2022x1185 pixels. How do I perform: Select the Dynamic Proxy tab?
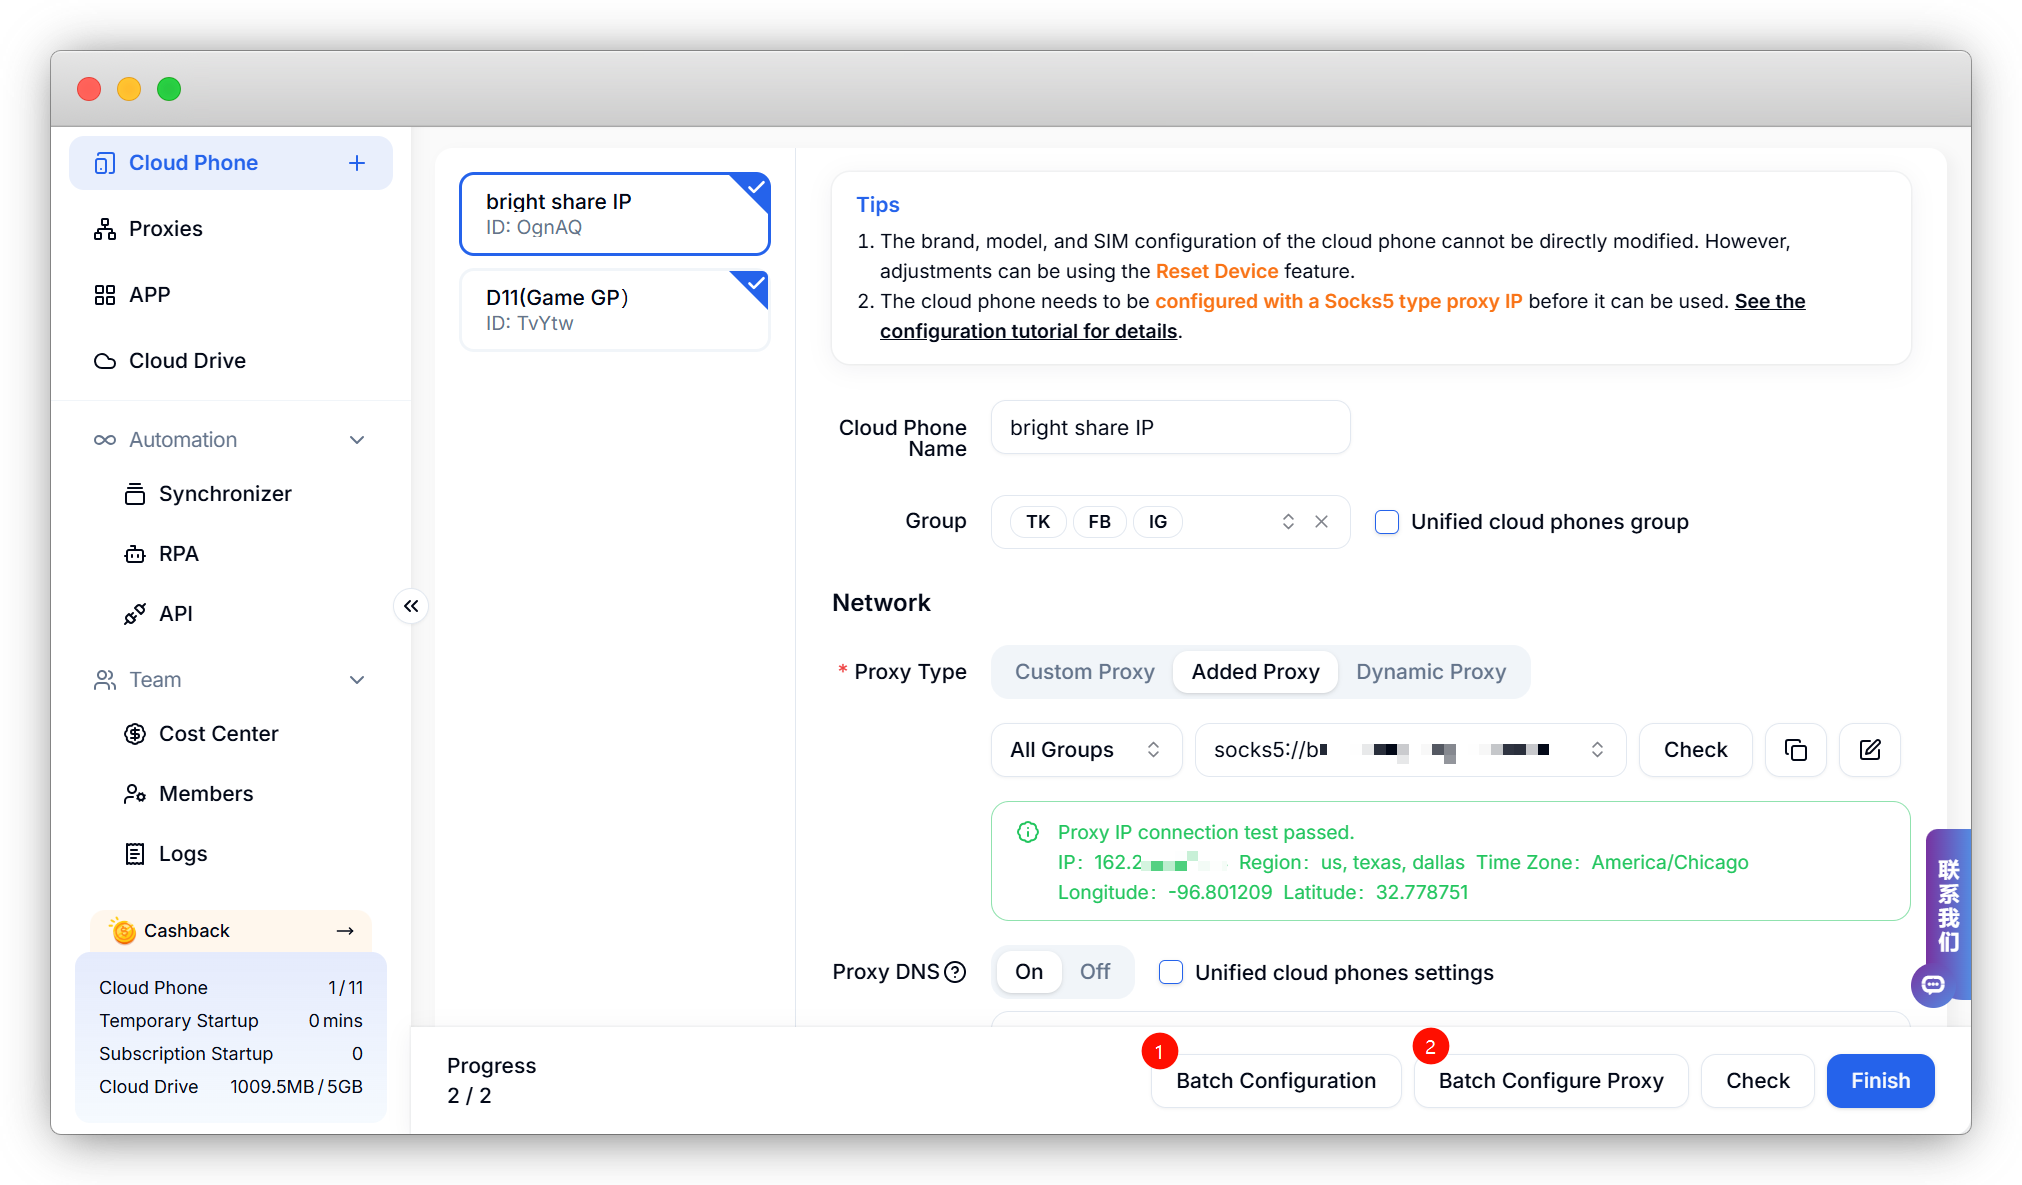coord(1430,672)
